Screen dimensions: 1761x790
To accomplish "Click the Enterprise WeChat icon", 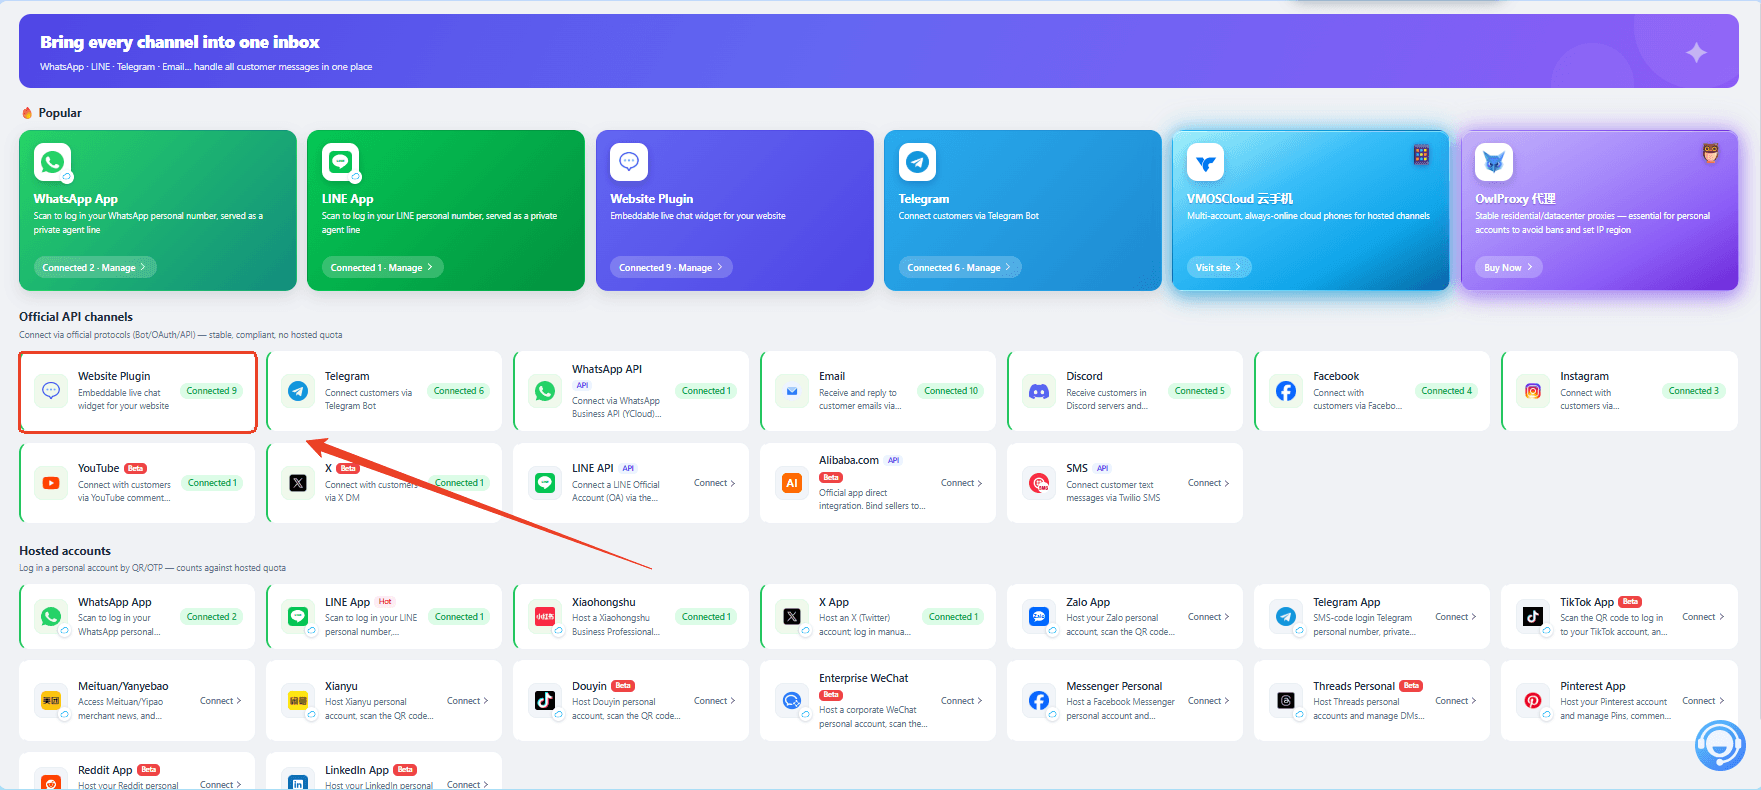I will (x=792, y=701).
